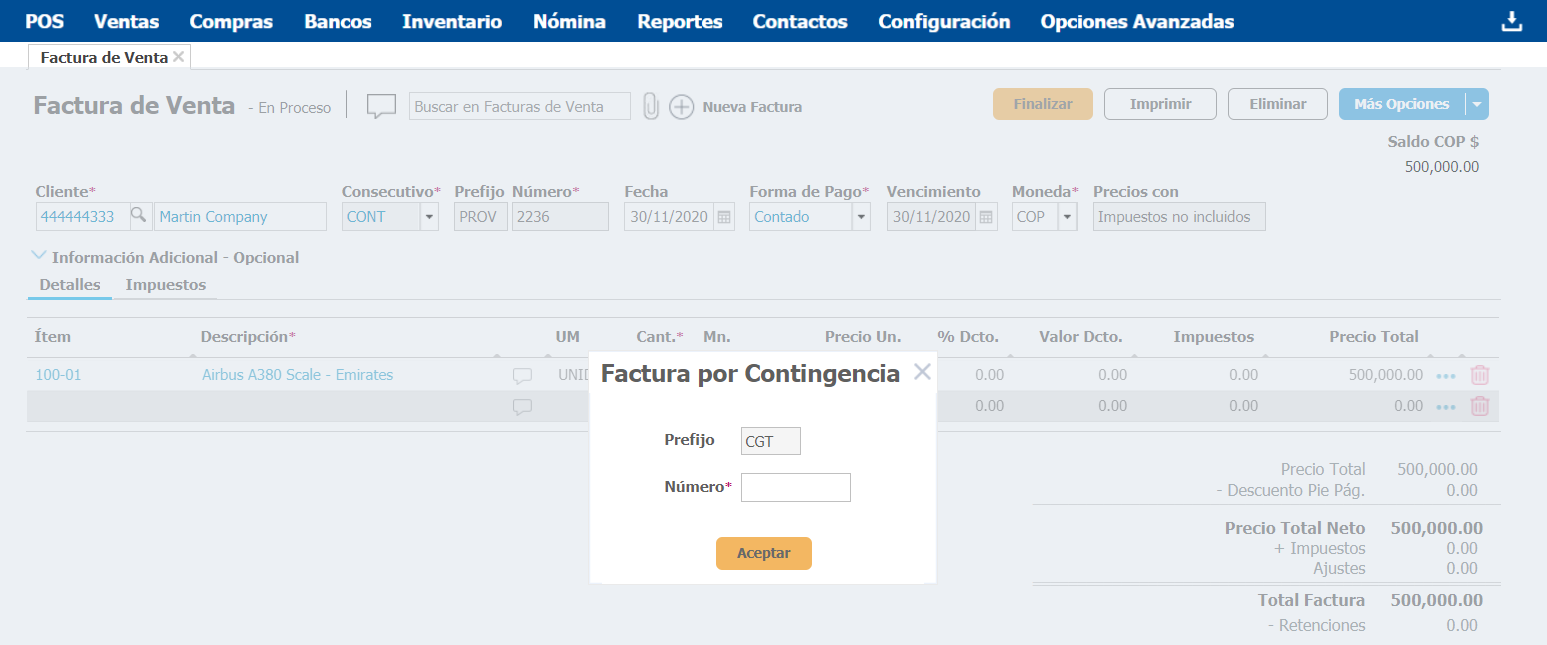This screenshot has height=645, width=1547.
Task: Click the paperclip attachment icon
Action: click(651, 106)
